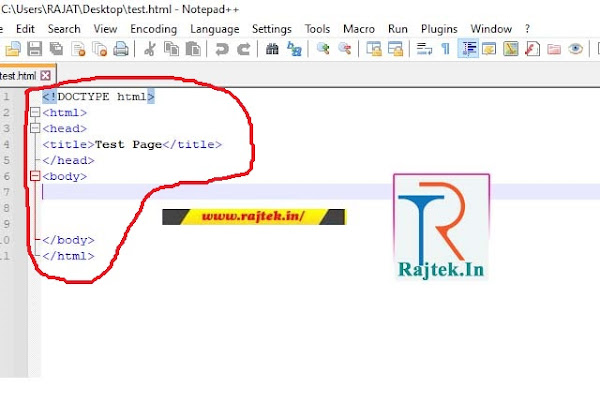
Task: Open the Settings menu
Action: [272, 29]
